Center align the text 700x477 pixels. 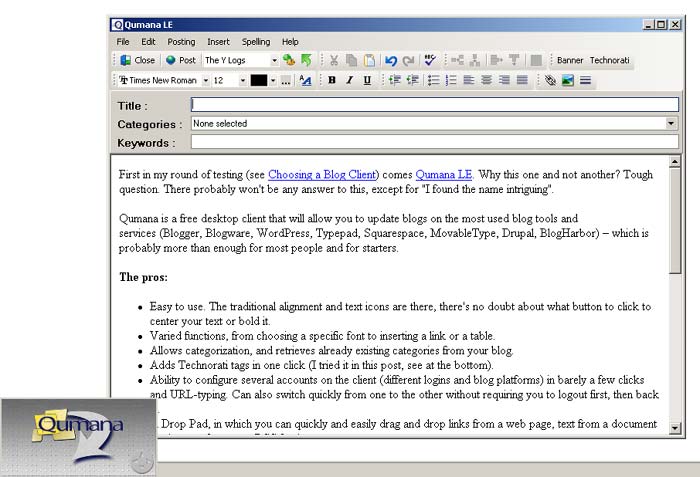[x=487, y=80]
